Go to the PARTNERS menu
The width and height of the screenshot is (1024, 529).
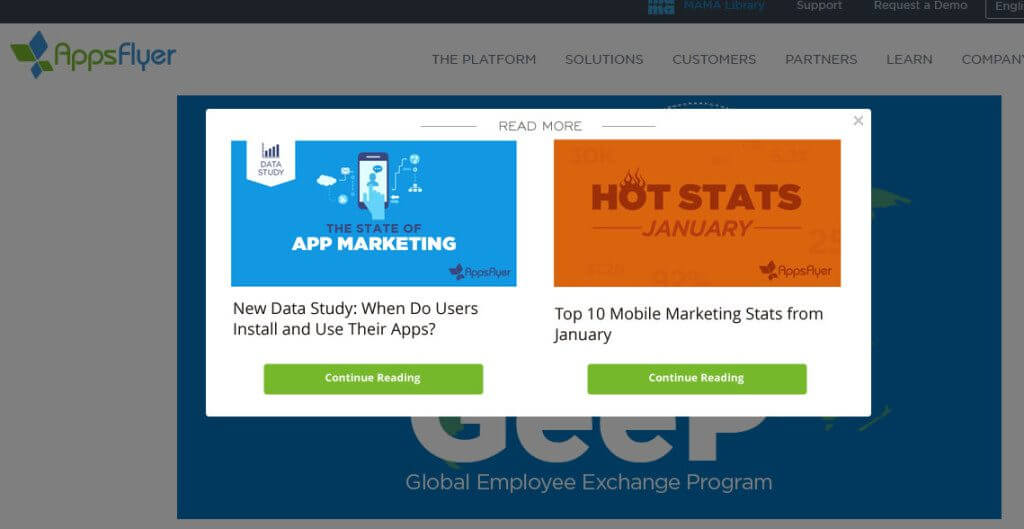click(821, 59)
